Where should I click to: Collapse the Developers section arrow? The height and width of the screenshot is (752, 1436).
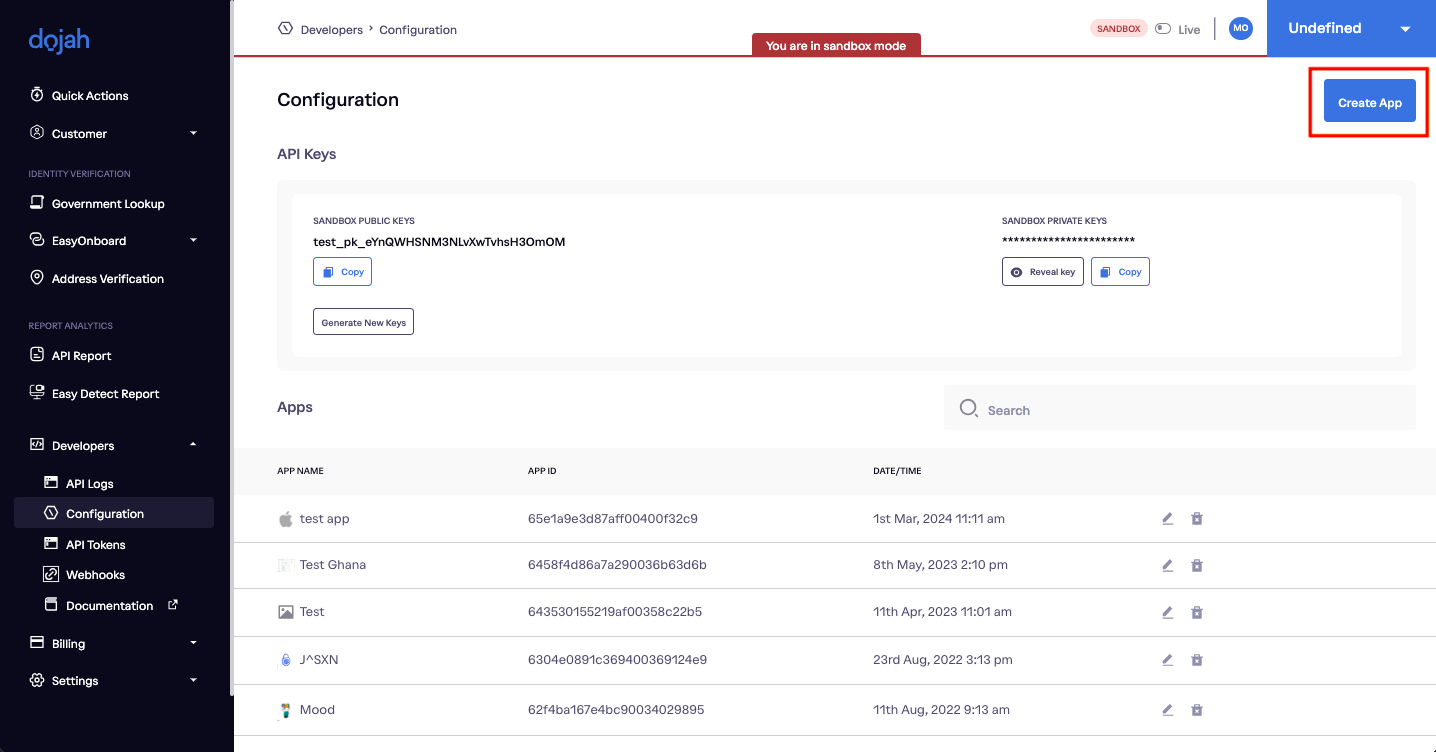click(x=194, y=445)
